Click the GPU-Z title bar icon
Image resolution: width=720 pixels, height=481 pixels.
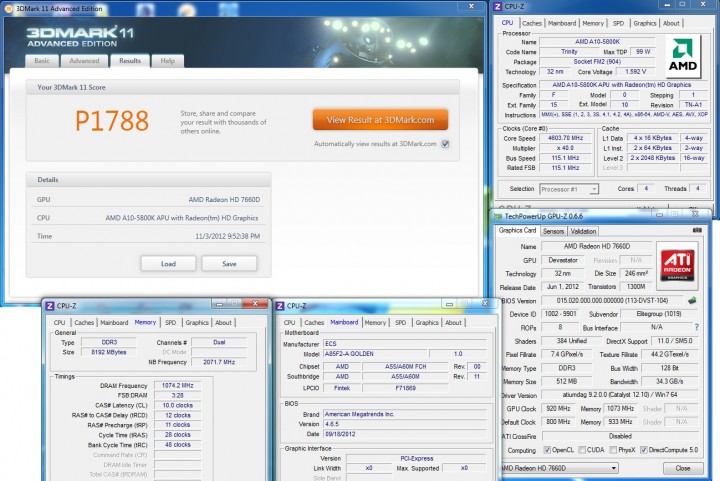(498, 216)
